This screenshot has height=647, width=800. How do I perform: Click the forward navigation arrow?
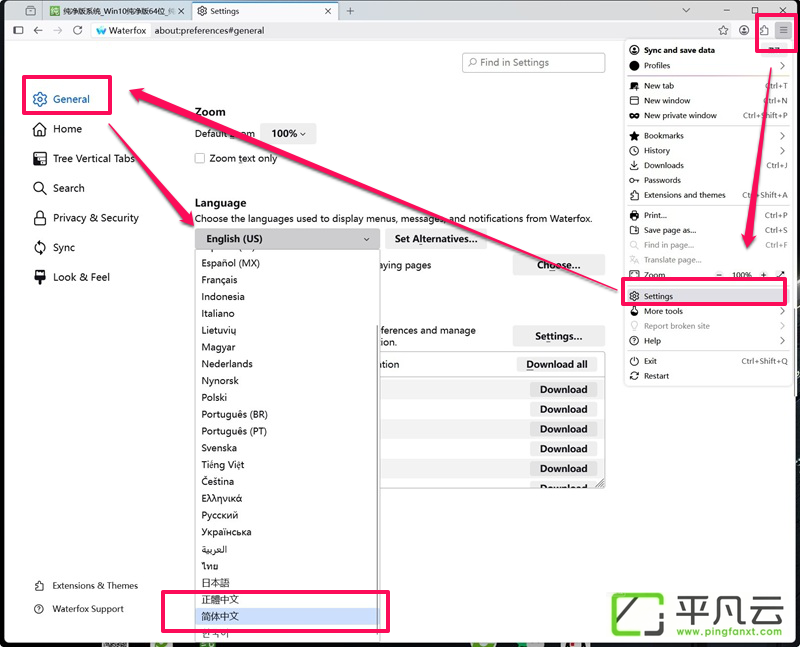[58, 30]
